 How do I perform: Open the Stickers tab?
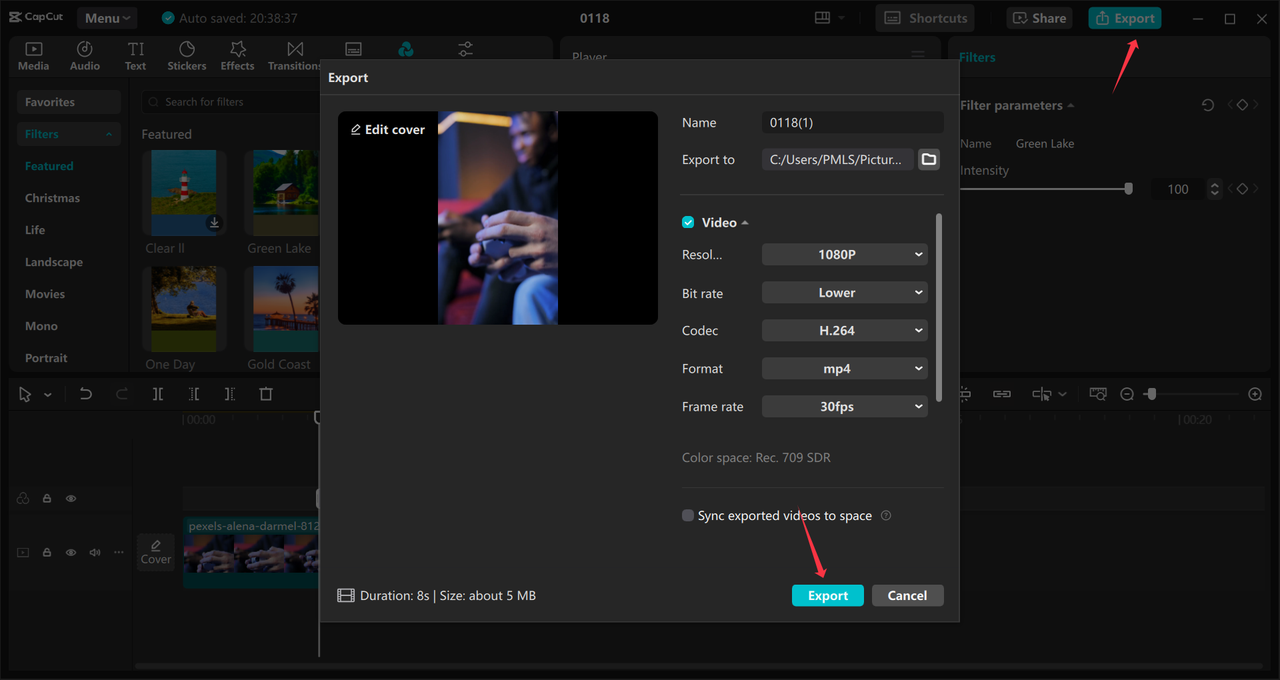pyautogui.click(x=187, y=56)
